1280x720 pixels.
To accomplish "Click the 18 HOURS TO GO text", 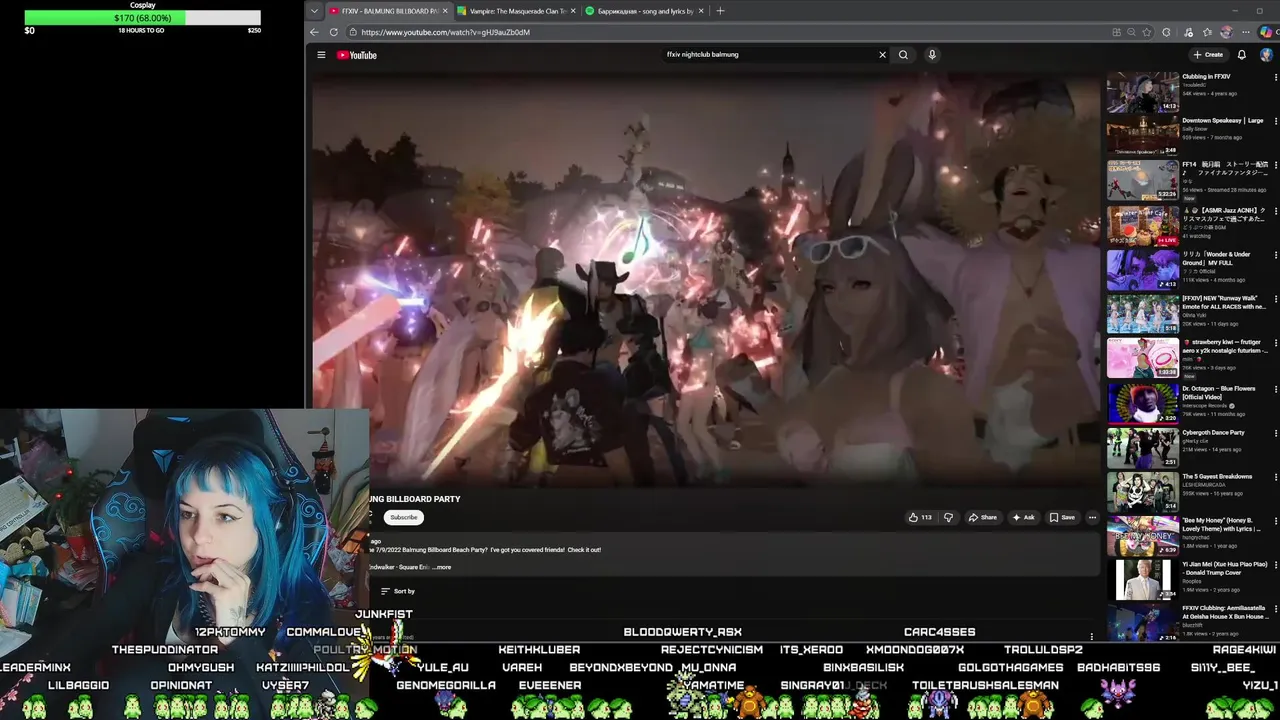I will [141, 31].
